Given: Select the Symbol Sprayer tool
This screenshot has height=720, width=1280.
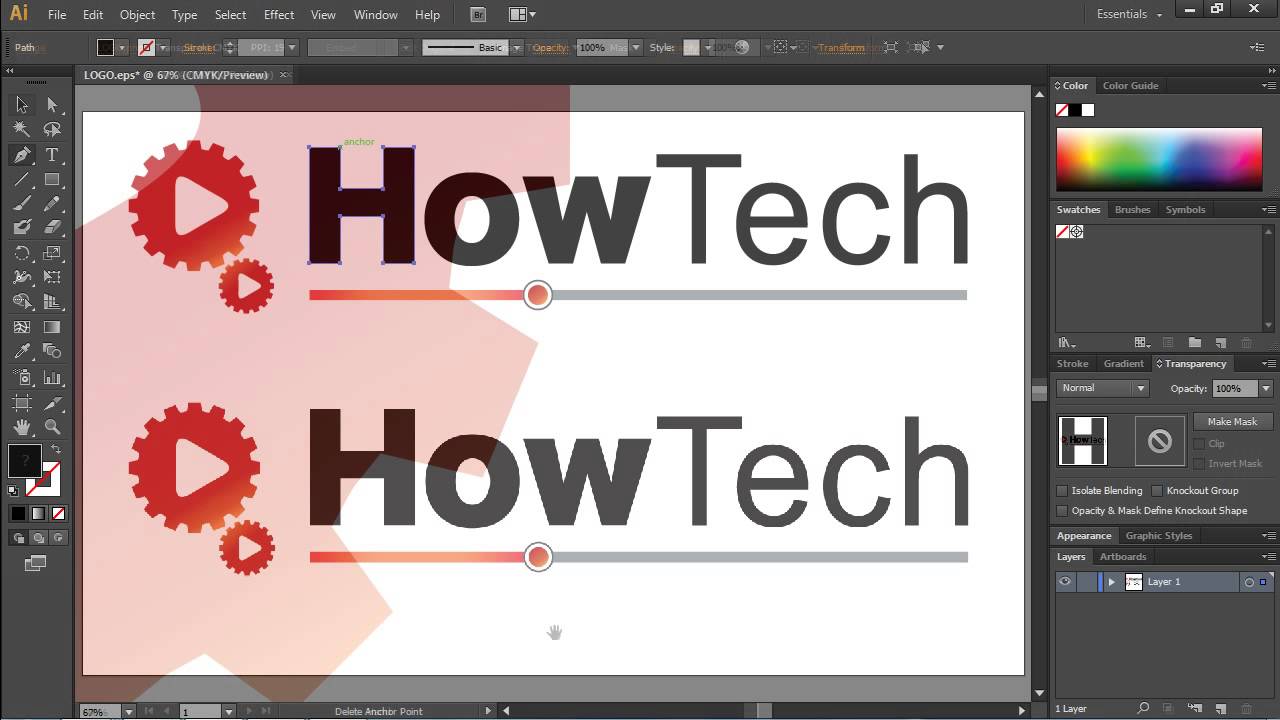Looking at the screenshot, I should [22, 378].
